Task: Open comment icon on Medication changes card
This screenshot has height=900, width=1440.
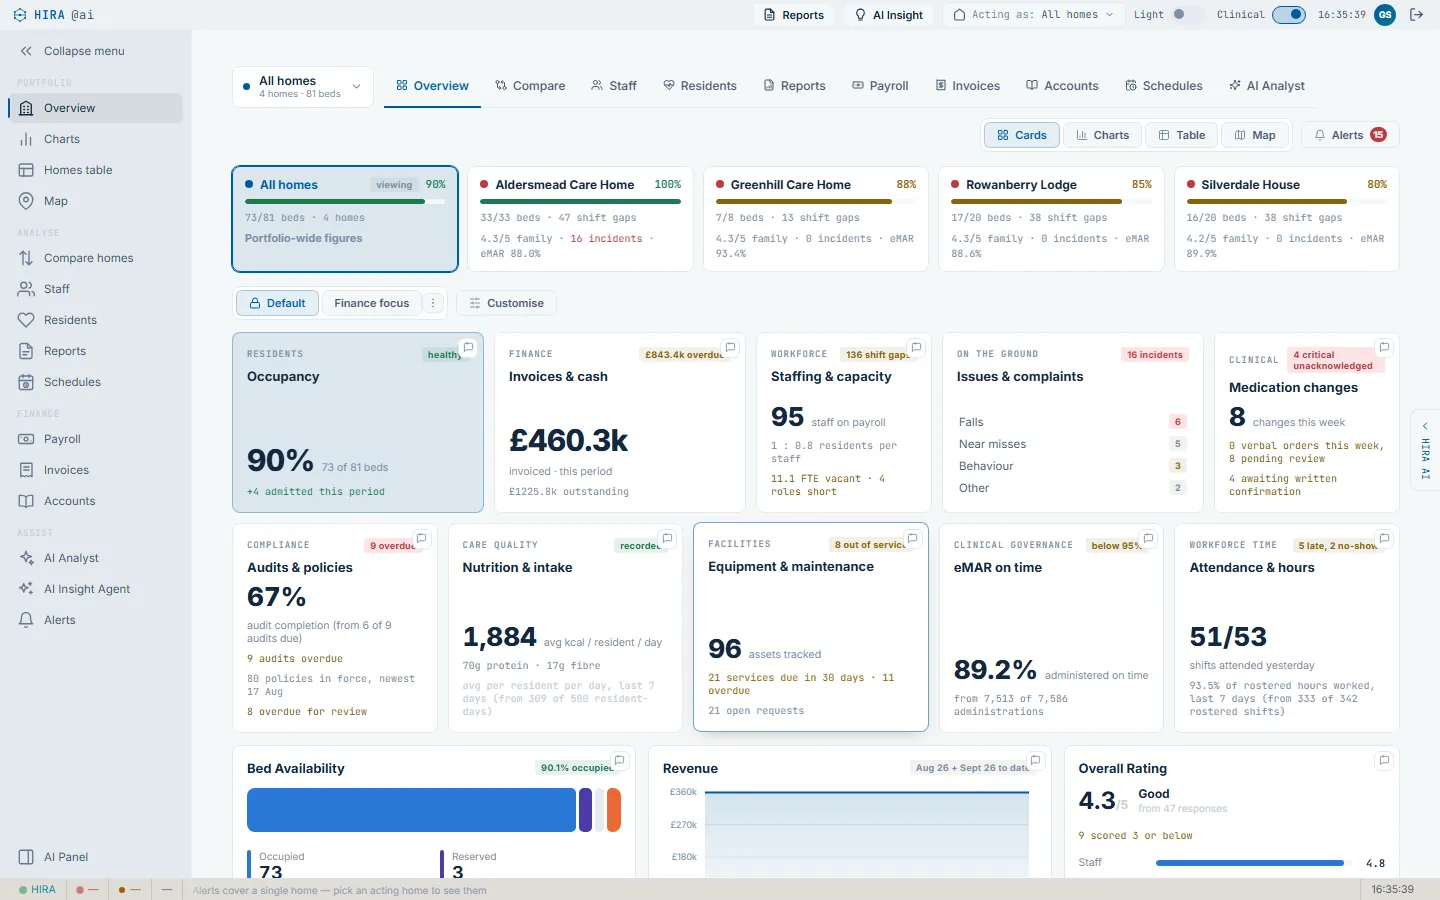Action: 1384,348
